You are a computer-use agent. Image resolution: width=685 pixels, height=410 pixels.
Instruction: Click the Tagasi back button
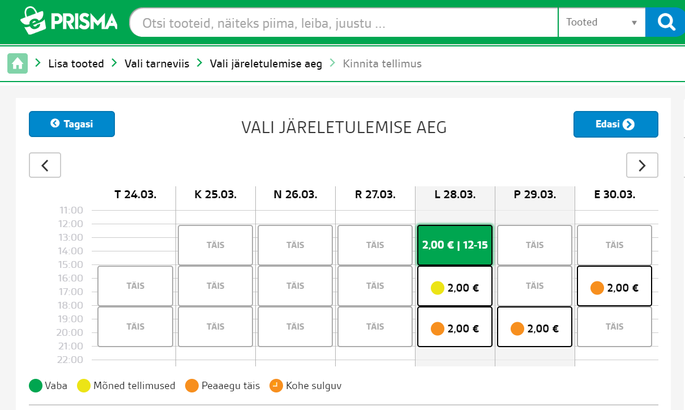coord(72,124)
